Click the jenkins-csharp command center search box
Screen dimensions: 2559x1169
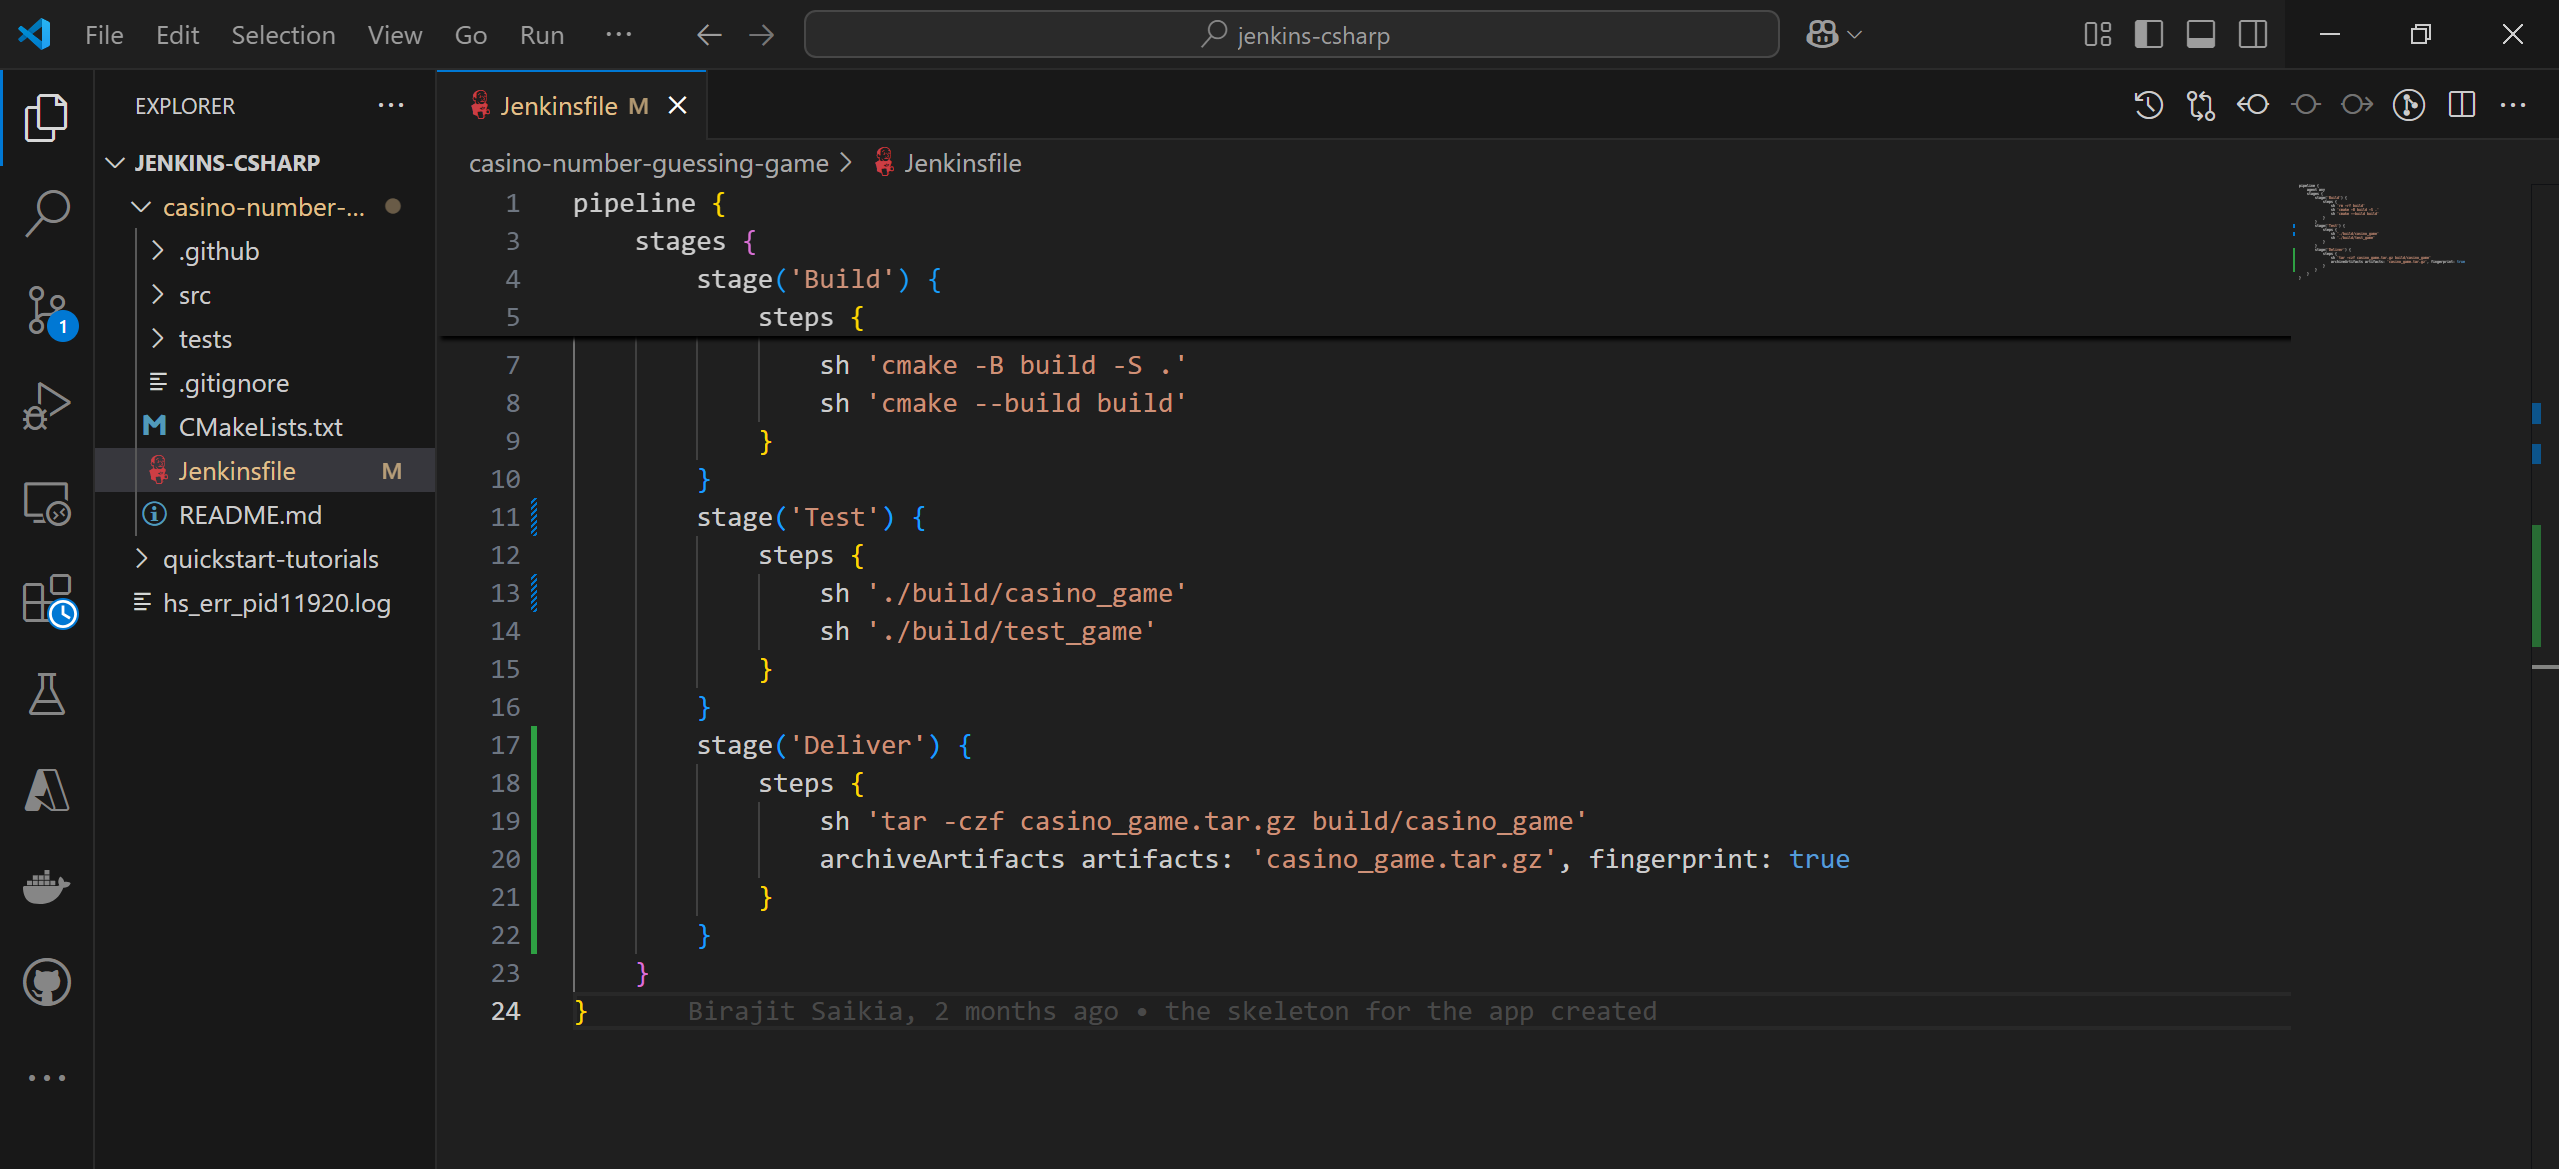pyautogui.click(x=1291, y=35)
